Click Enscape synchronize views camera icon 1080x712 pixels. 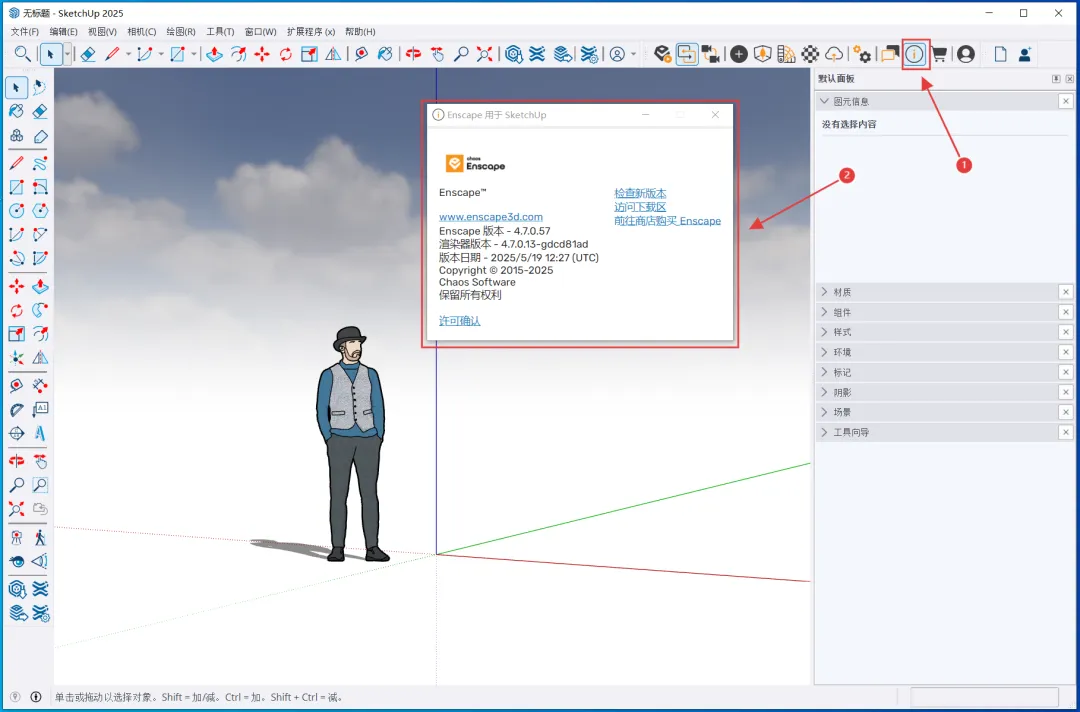[x=711, y=54]
